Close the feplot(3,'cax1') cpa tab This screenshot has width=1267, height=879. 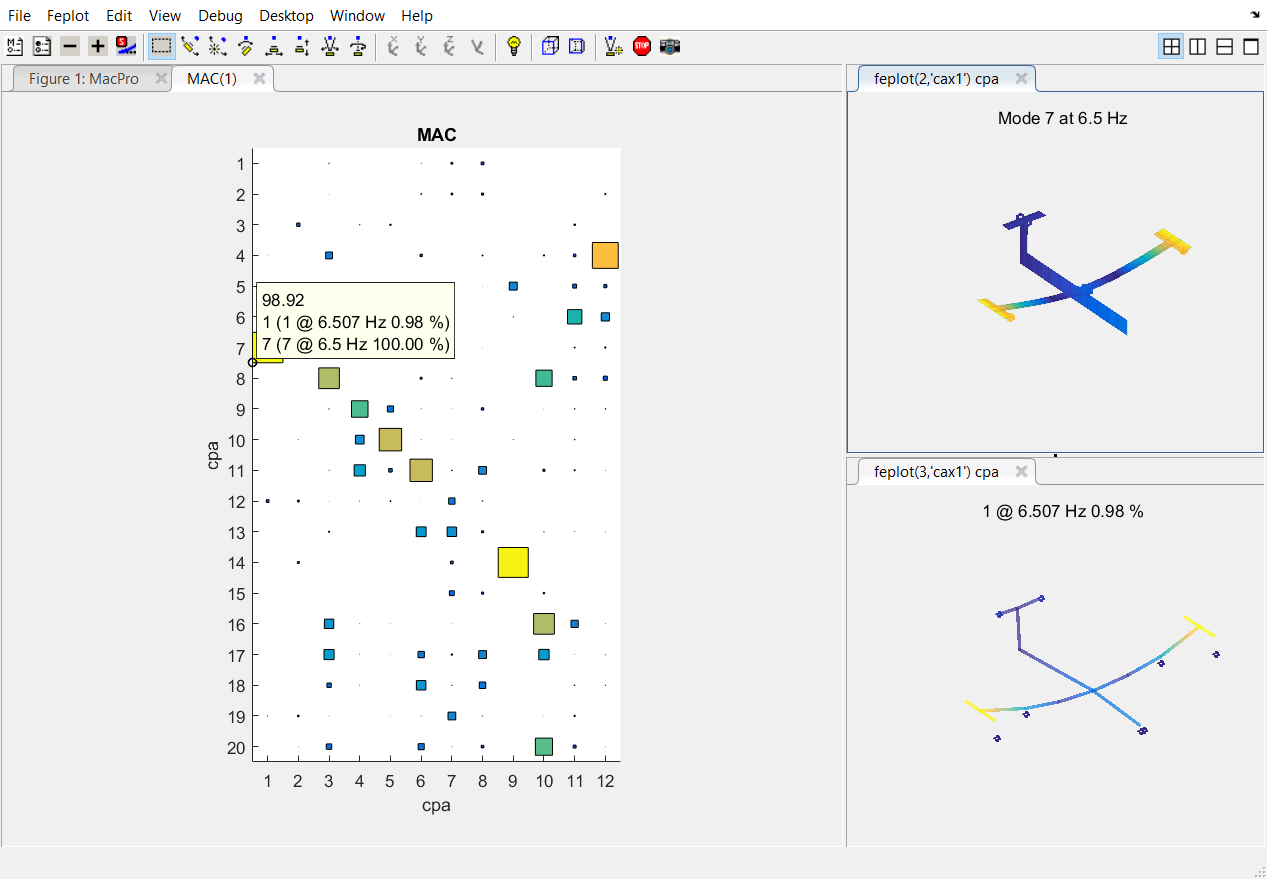(x=1021, y=472)
